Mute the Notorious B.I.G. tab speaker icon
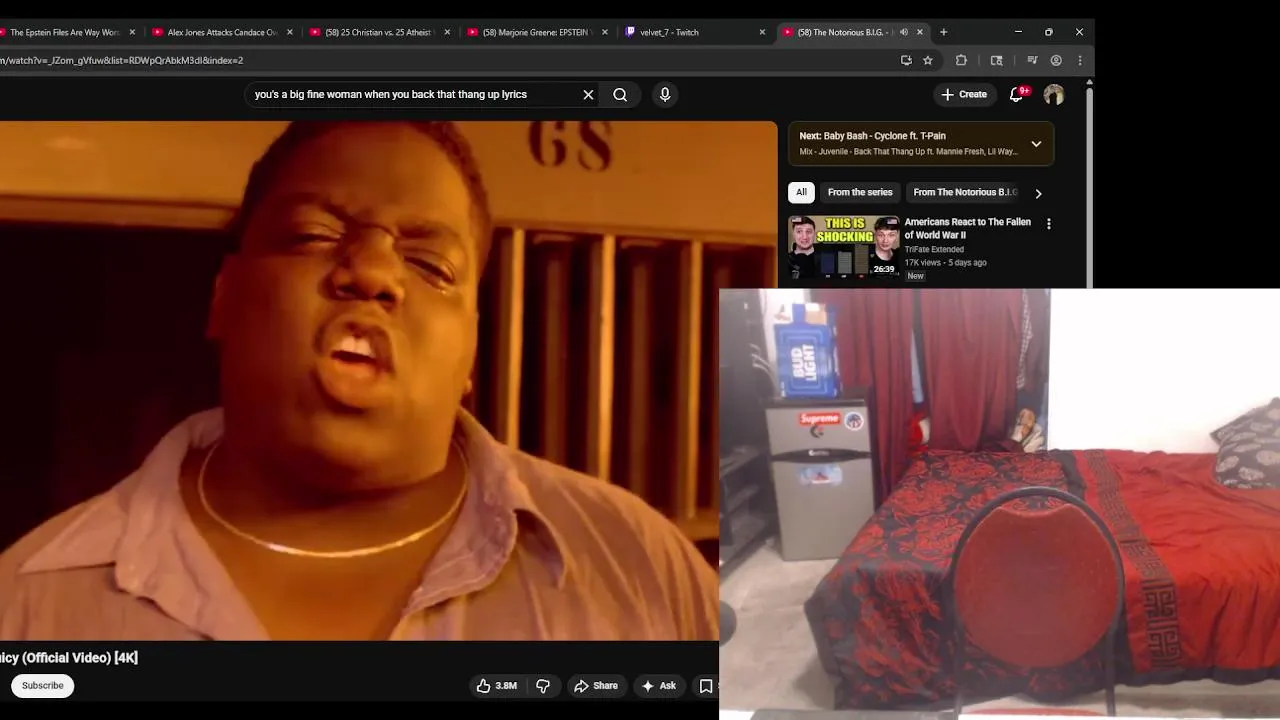 coord(904,32)
